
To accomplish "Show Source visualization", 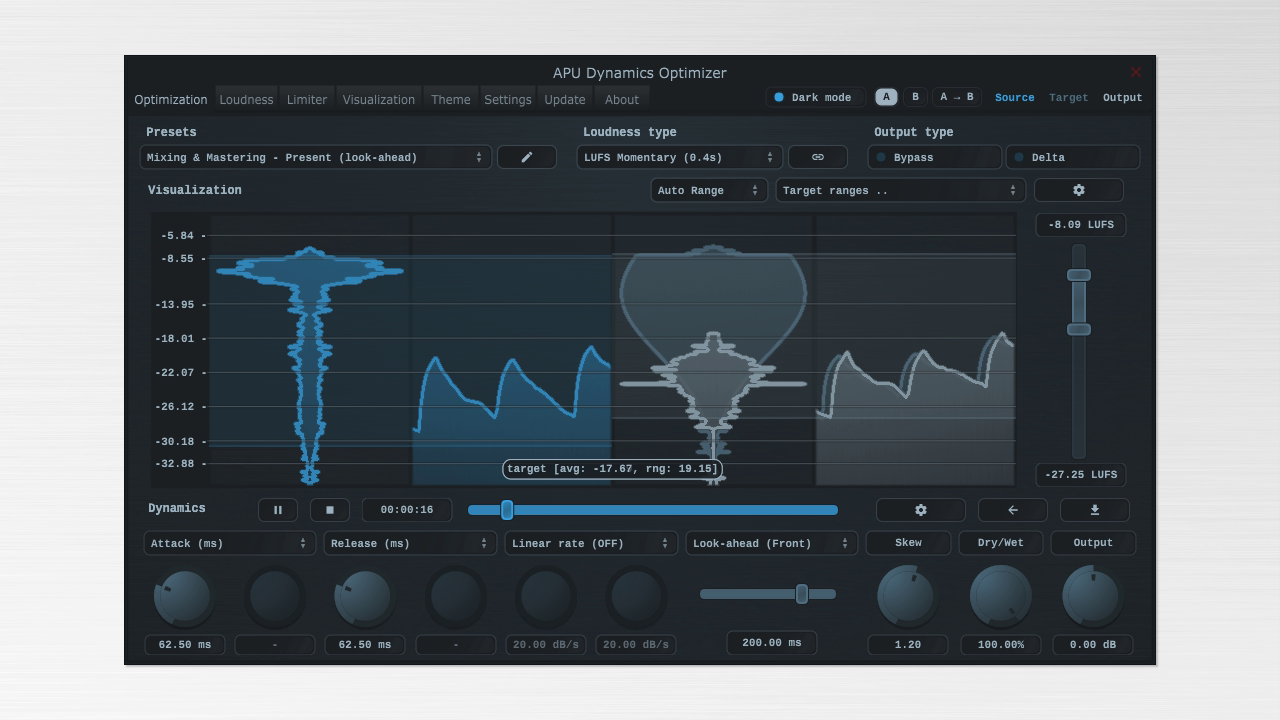I will tap(1014, 98).
